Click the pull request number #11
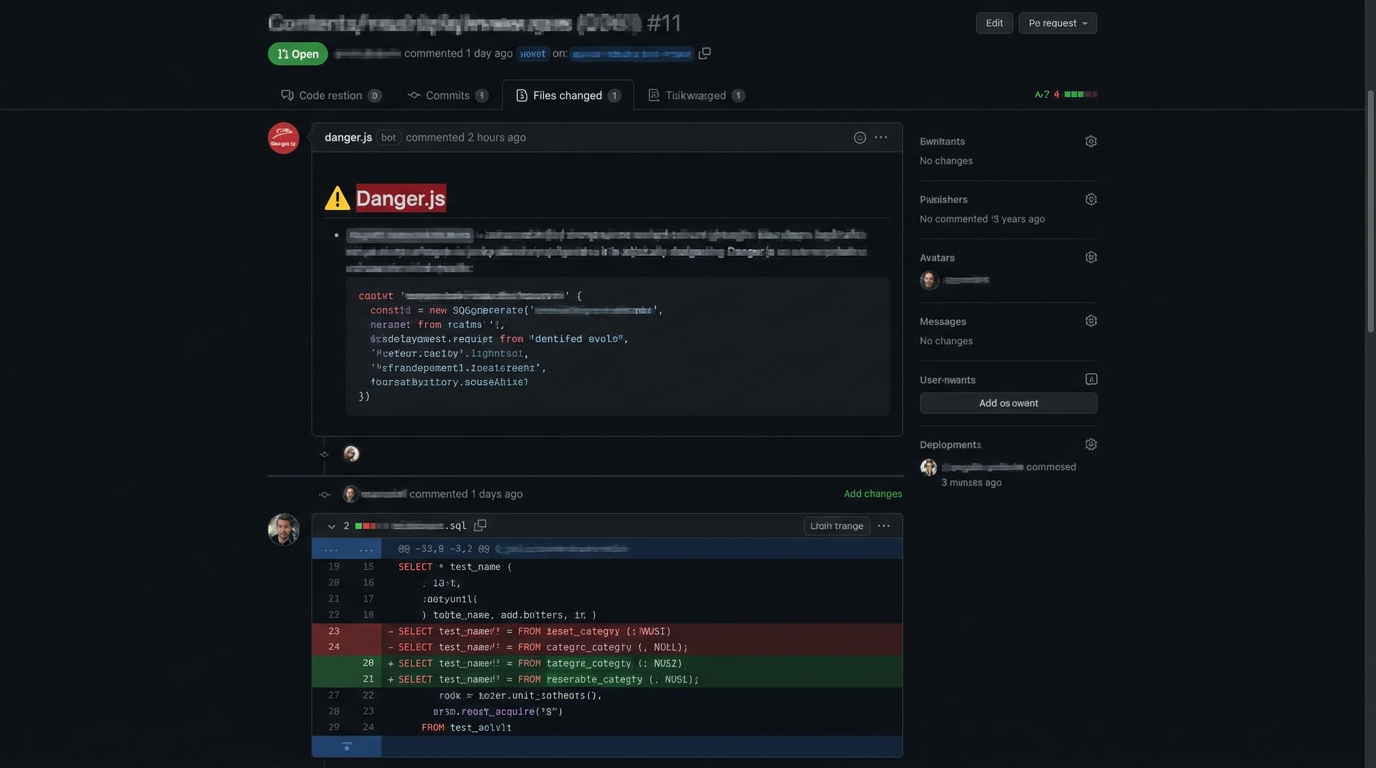The height and width of the screenshot is (768, 1376). (664, 23)
